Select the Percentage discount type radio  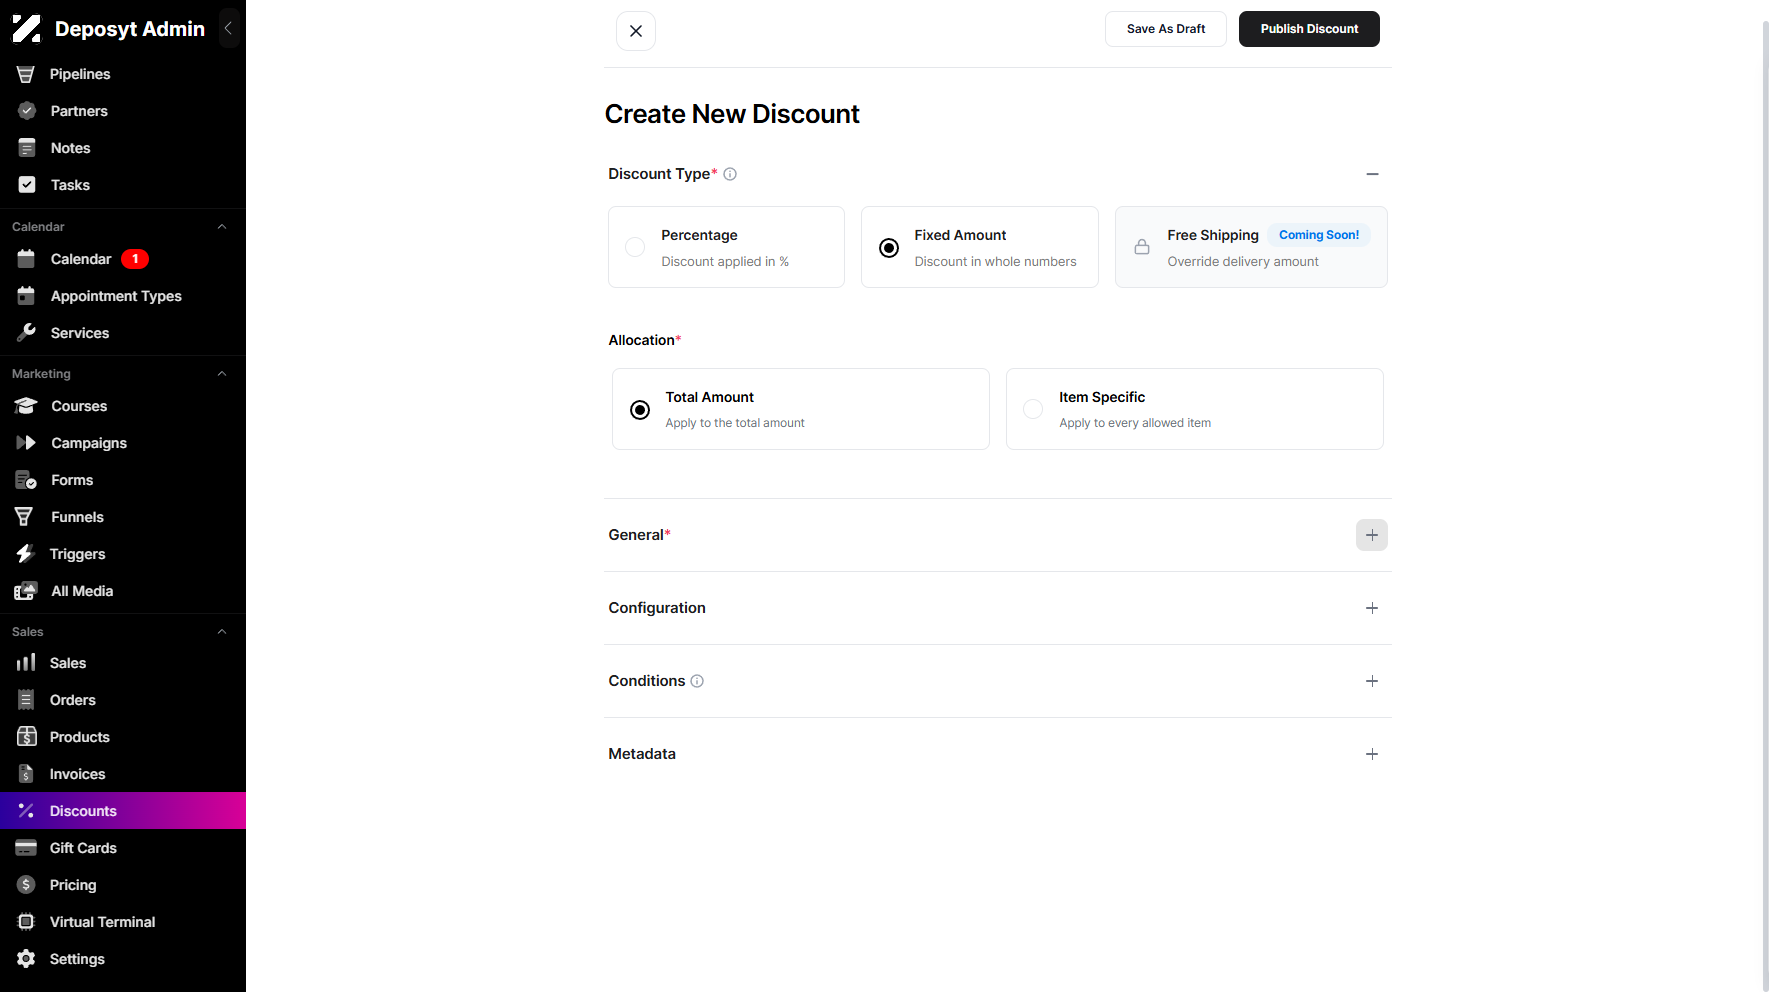click(635, 247)
